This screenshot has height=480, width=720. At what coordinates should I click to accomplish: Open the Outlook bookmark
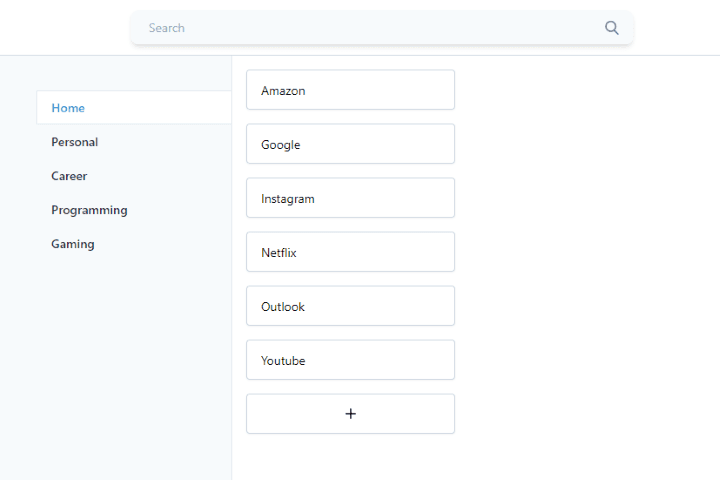pyautogui.click(x=350, y=306)
